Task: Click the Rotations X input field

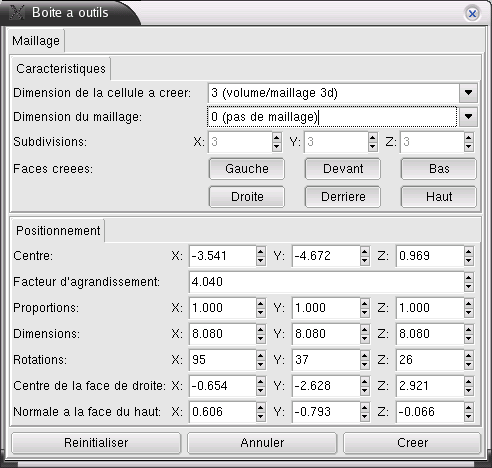Action: pyautogui.click(x=223, y=360)
